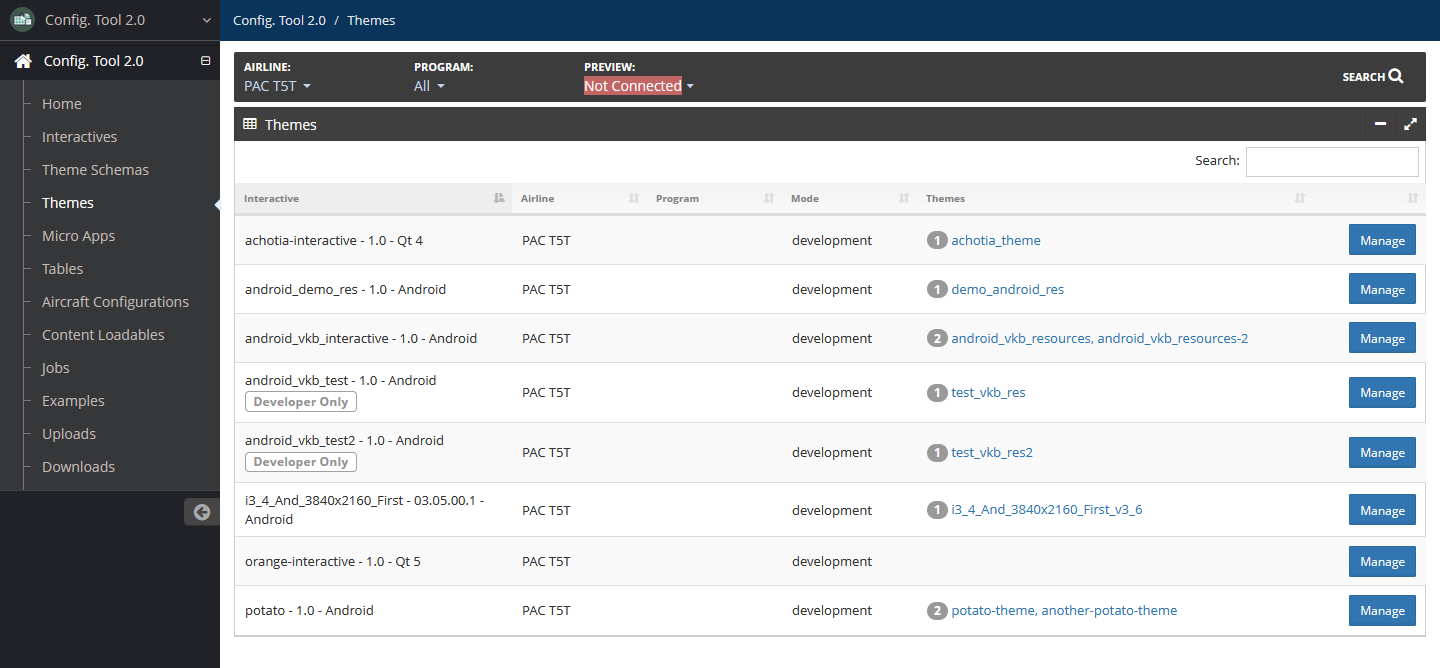Open potato-theme, another-potato-theme link
The width and height of the screenshot is (1440, 668).
[x=1064, y=611]
